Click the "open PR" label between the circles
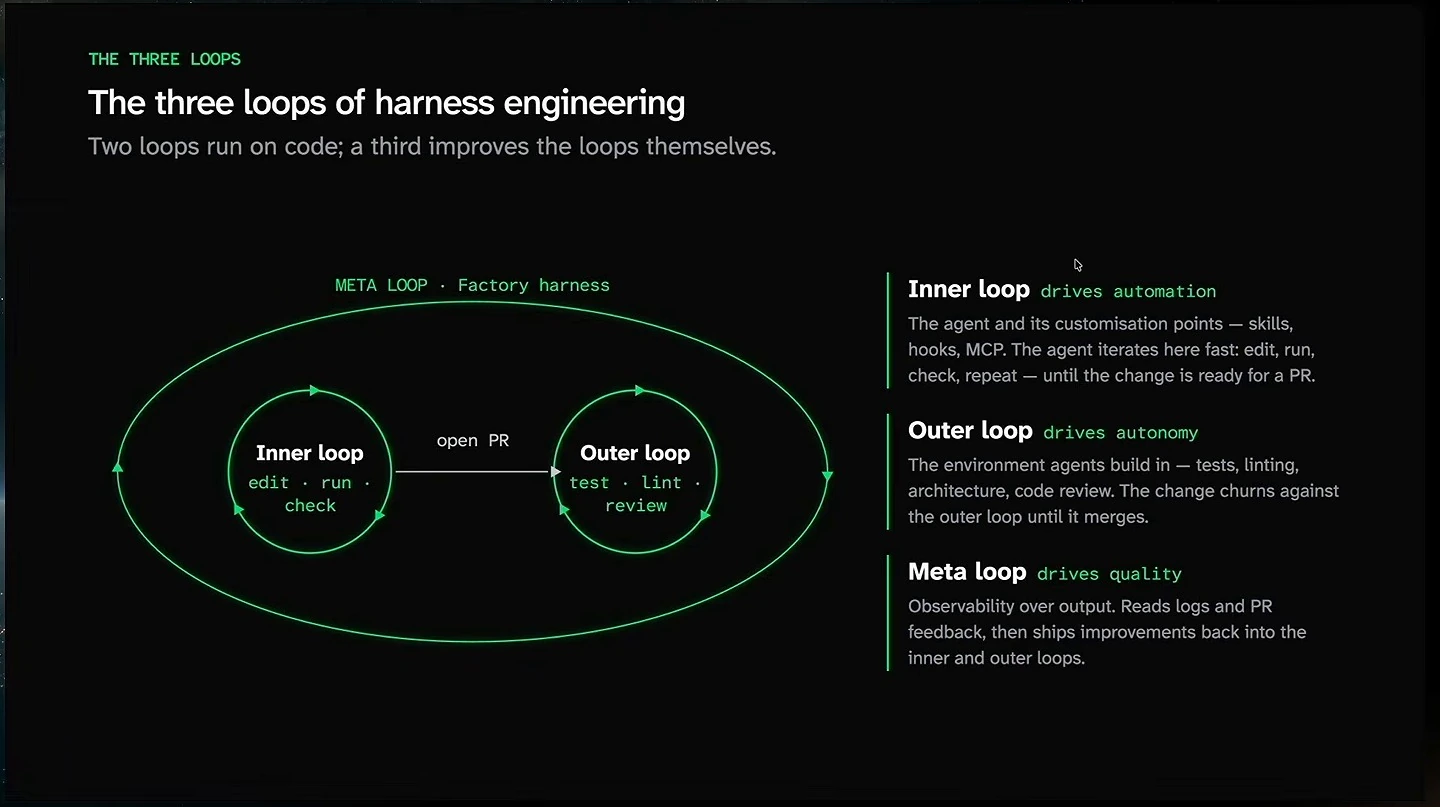The image size is (1440, 807). 473,440
